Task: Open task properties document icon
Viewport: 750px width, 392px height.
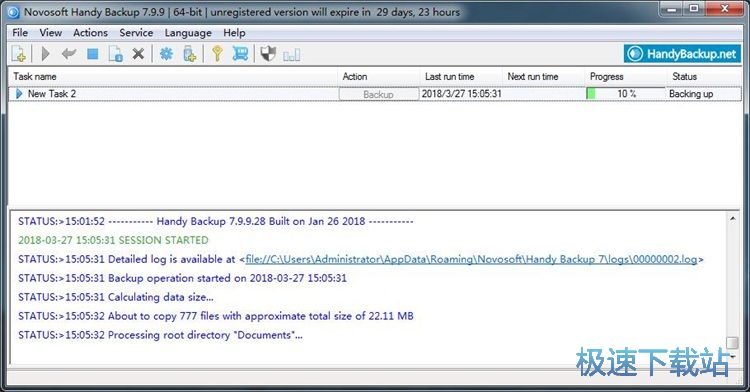Action: (116, 54)
